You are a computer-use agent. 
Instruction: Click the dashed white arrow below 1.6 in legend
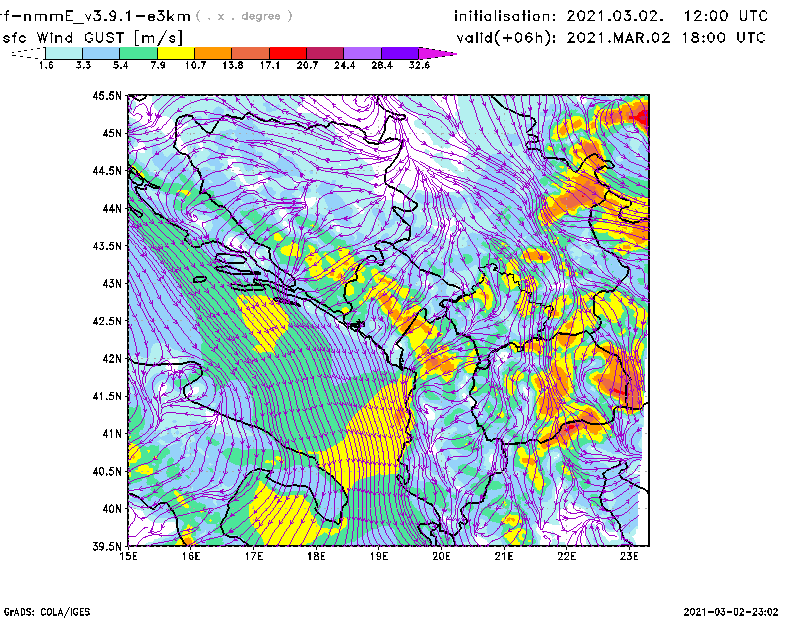28,53
